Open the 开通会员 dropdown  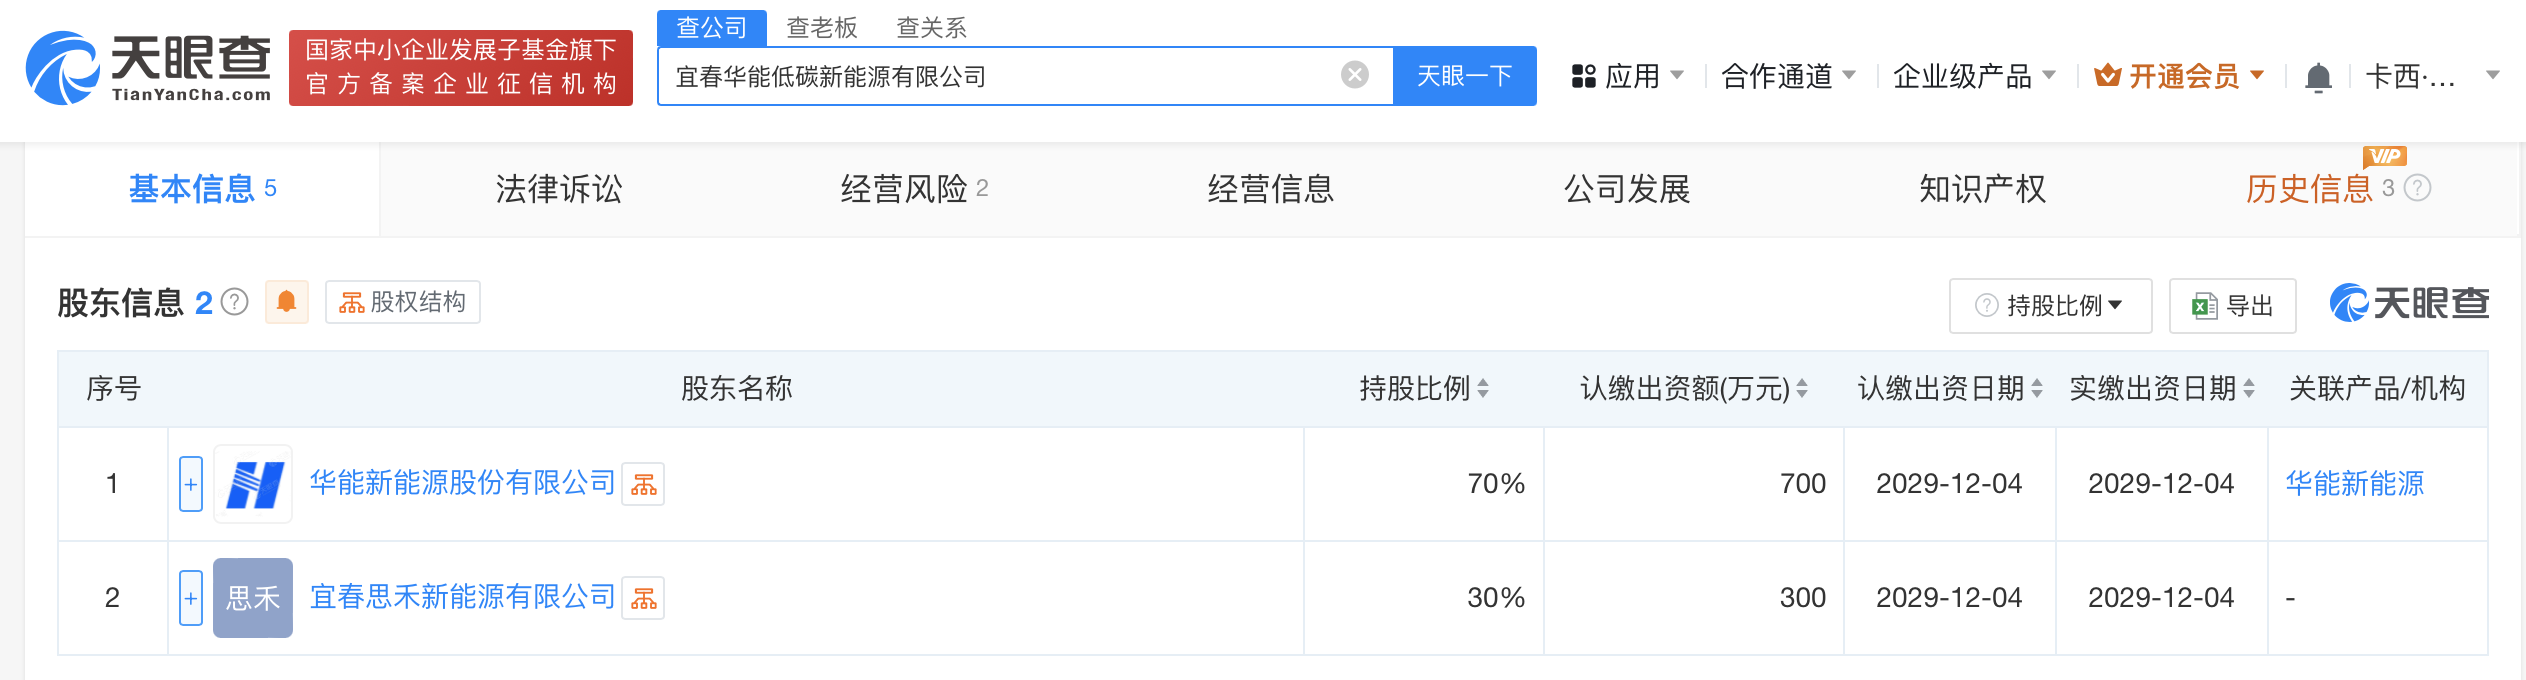click(x=2178, y=76)
